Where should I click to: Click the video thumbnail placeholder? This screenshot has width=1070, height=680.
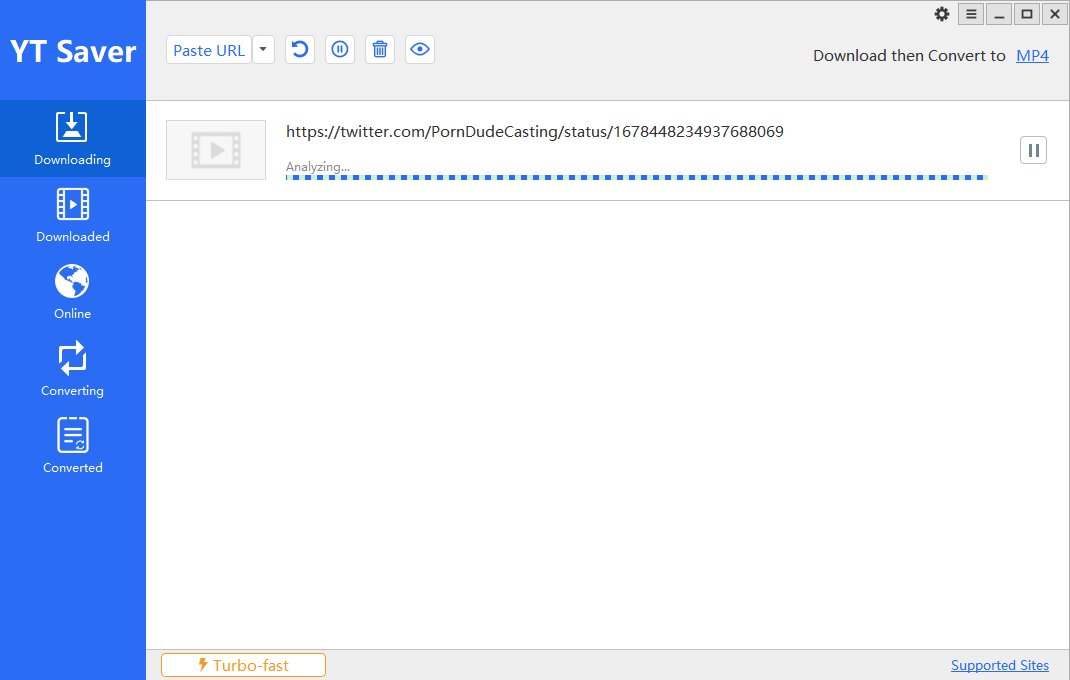(216, 150)
